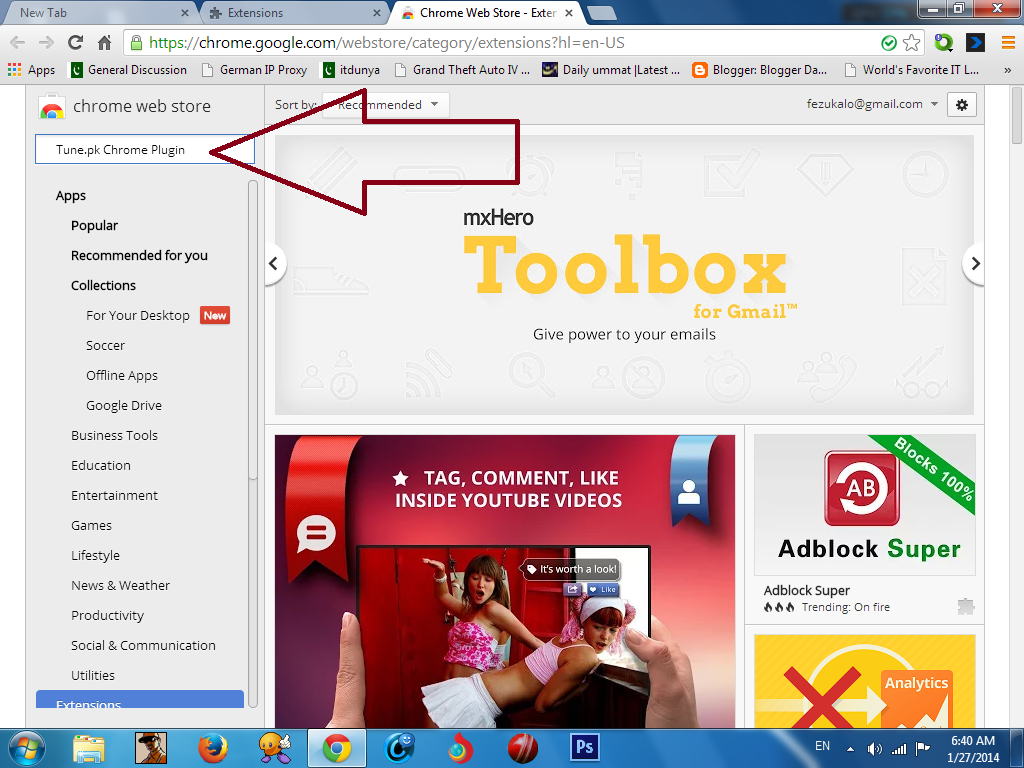Choose the Education category
This screenshot has width=1024, height=768.
(x=101, y=466)
